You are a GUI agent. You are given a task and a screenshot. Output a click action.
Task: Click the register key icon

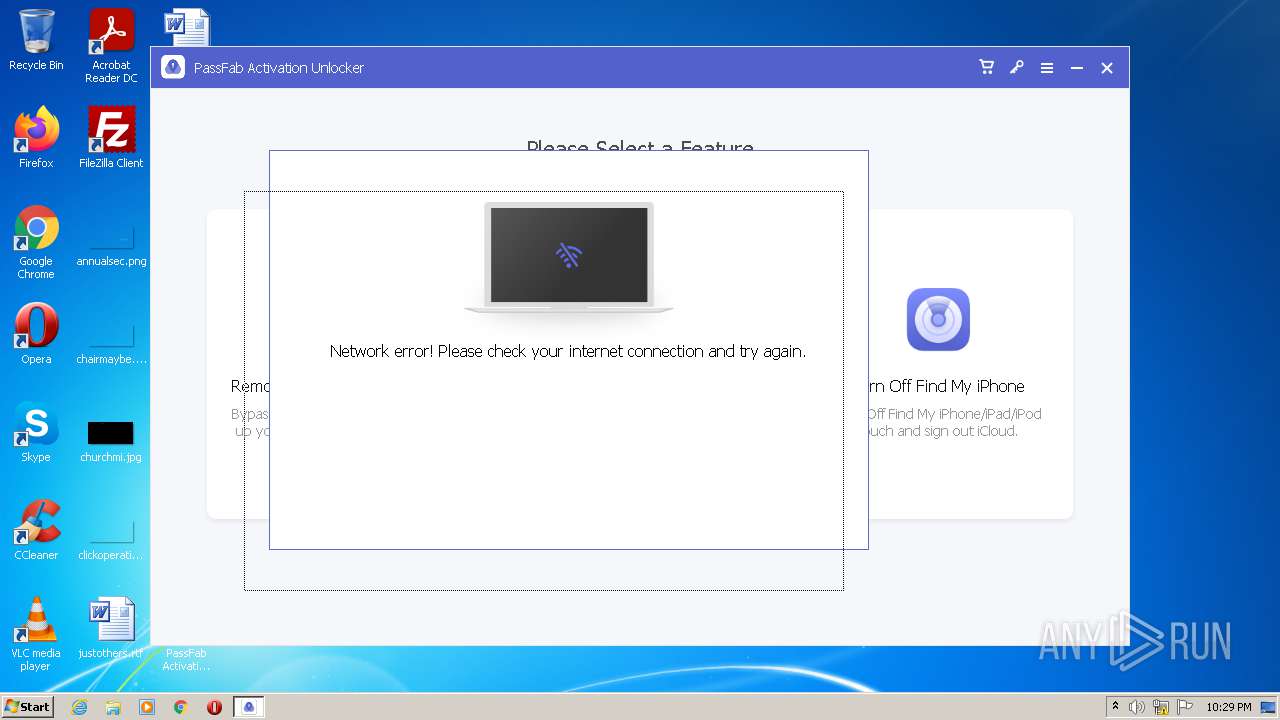coord(1017,67)
